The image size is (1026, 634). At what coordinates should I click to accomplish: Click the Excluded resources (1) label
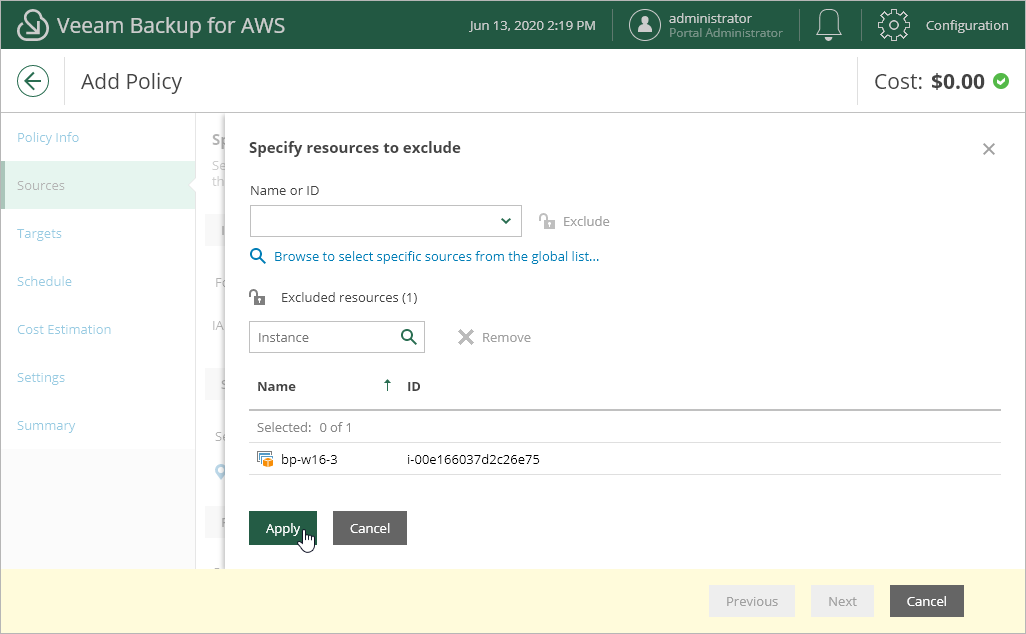349,297
